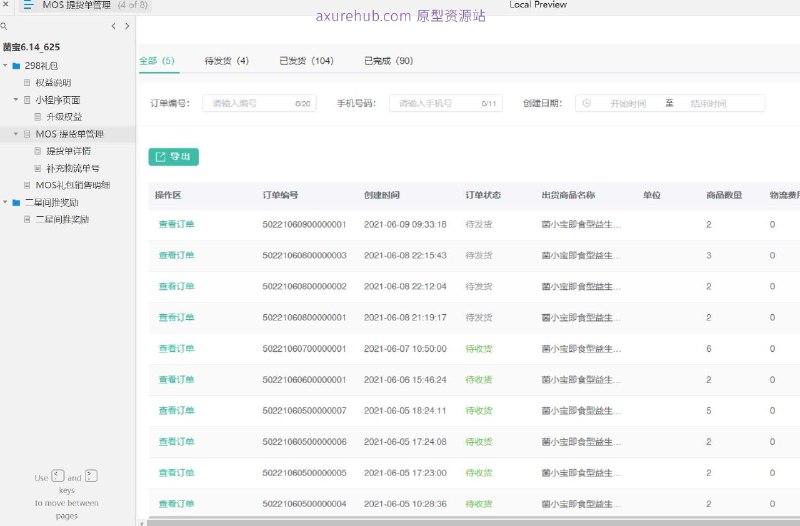View order 50221060800000001

click(177, 317)
